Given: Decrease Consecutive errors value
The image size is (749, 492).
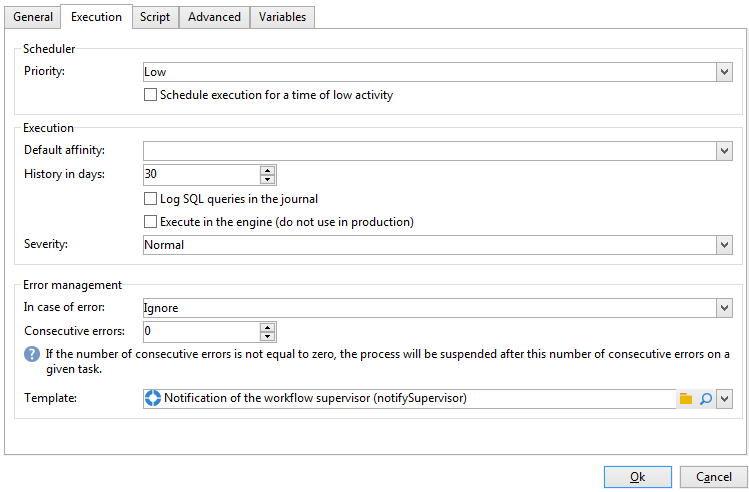Looking at the screenshot, I should [267, 337].
